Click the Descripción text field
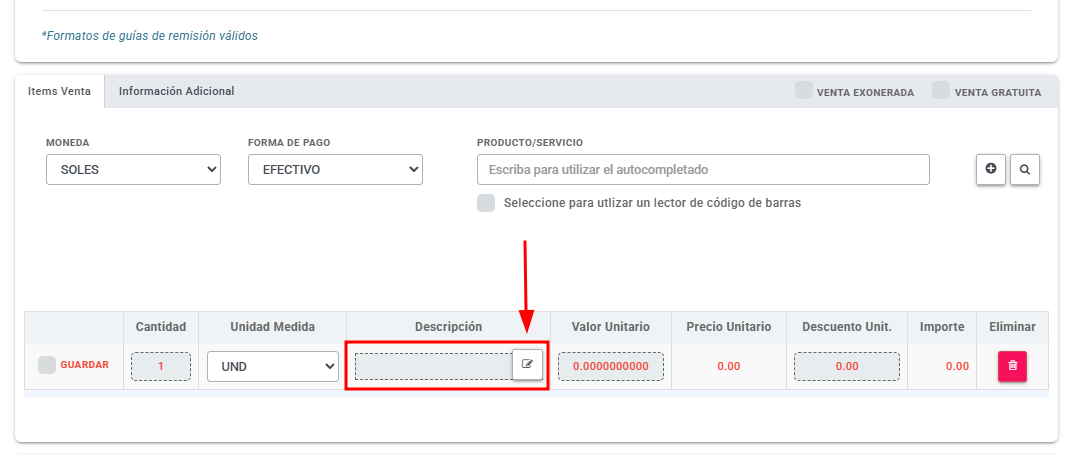Viewport: 1074px width, 455px height. coord(434,366)
